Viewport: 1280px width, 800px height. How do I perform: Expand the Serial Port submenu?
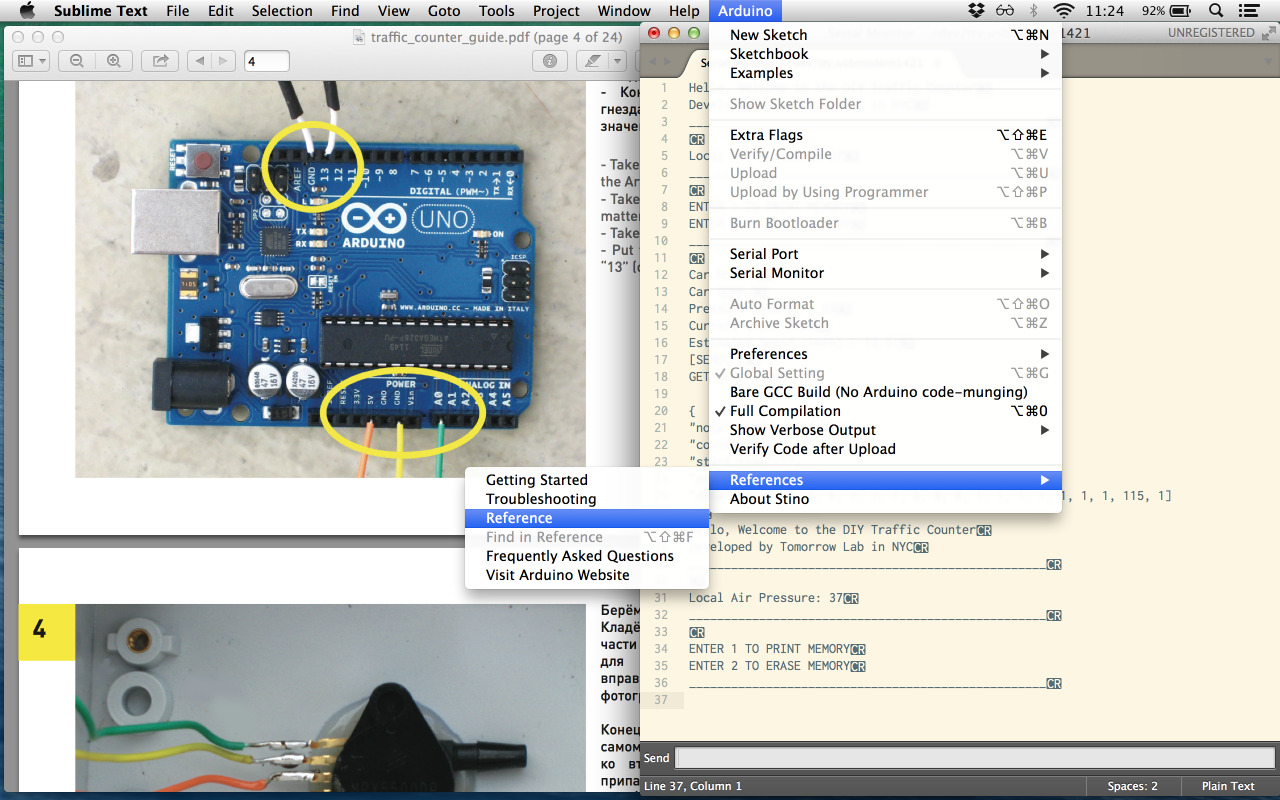point(764,254)
